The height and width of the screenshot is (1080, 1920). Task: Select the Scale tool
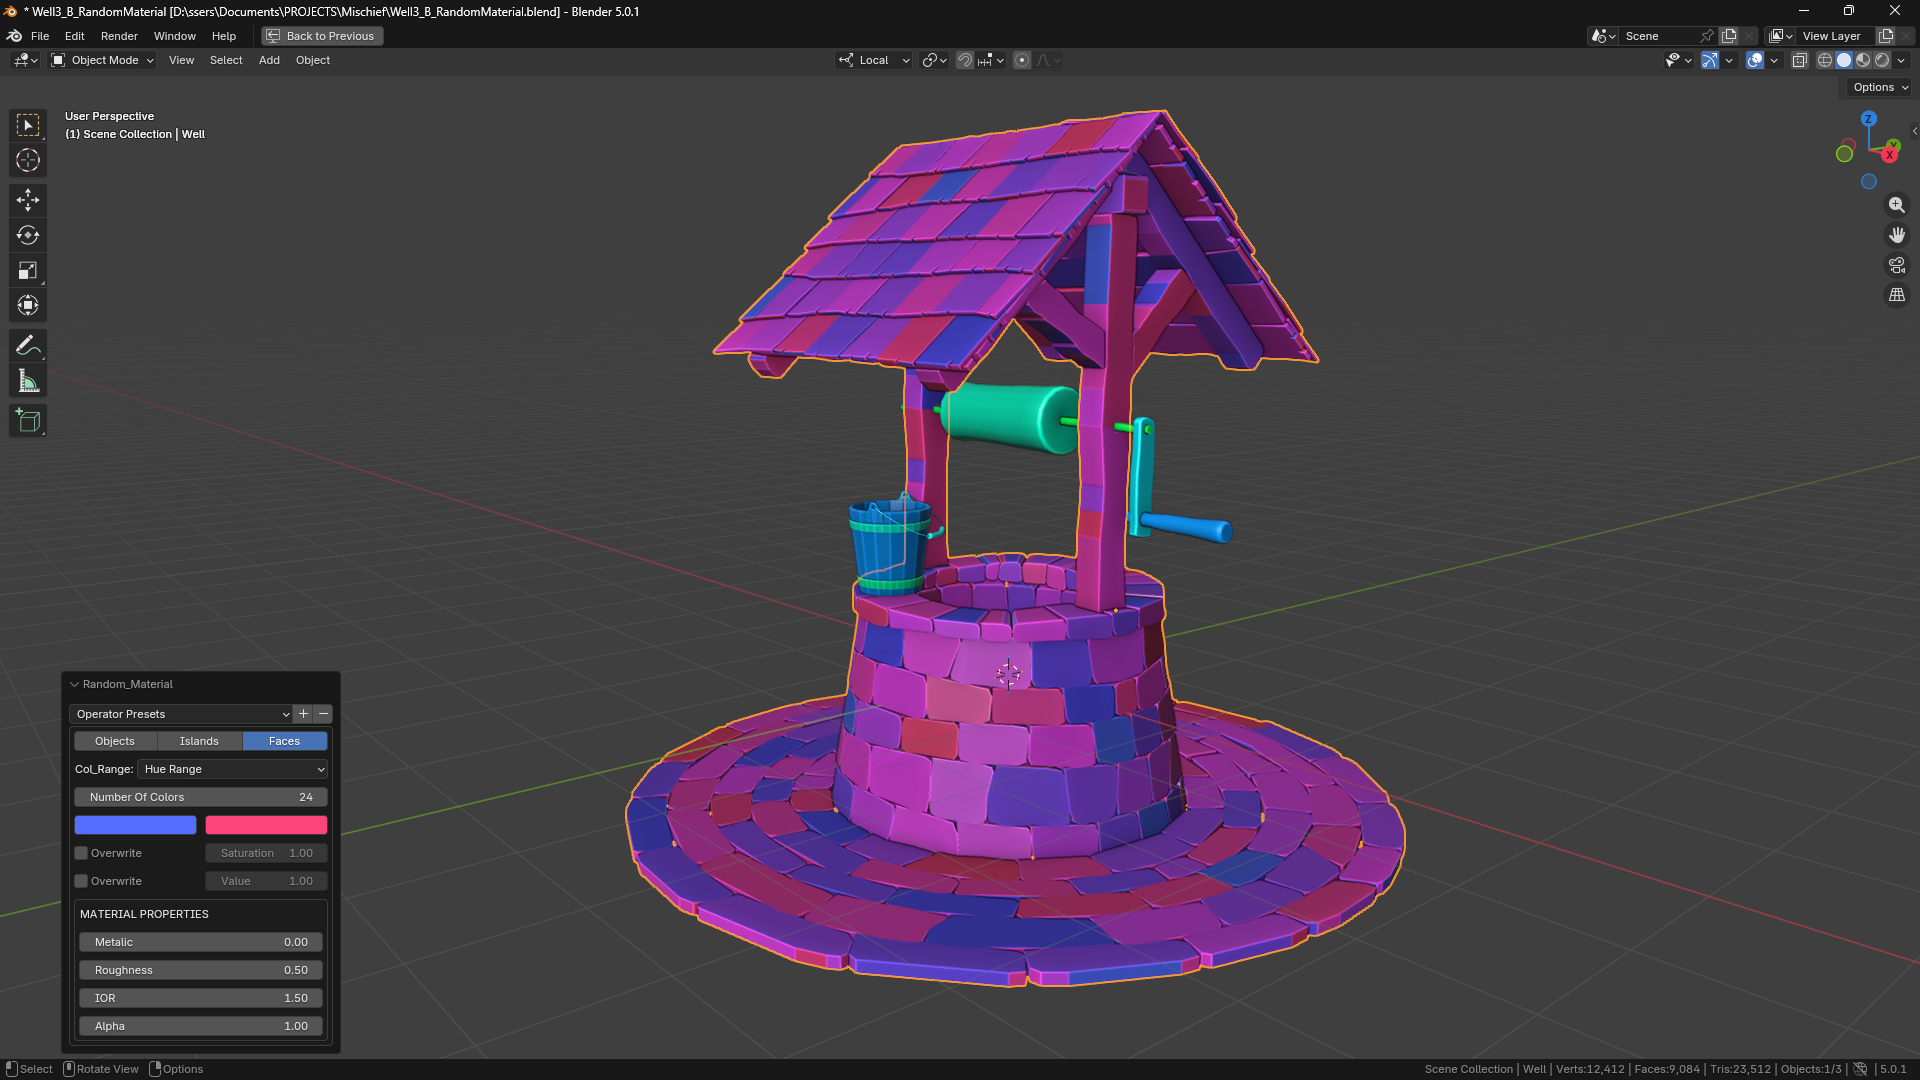(x=28, y=270)
